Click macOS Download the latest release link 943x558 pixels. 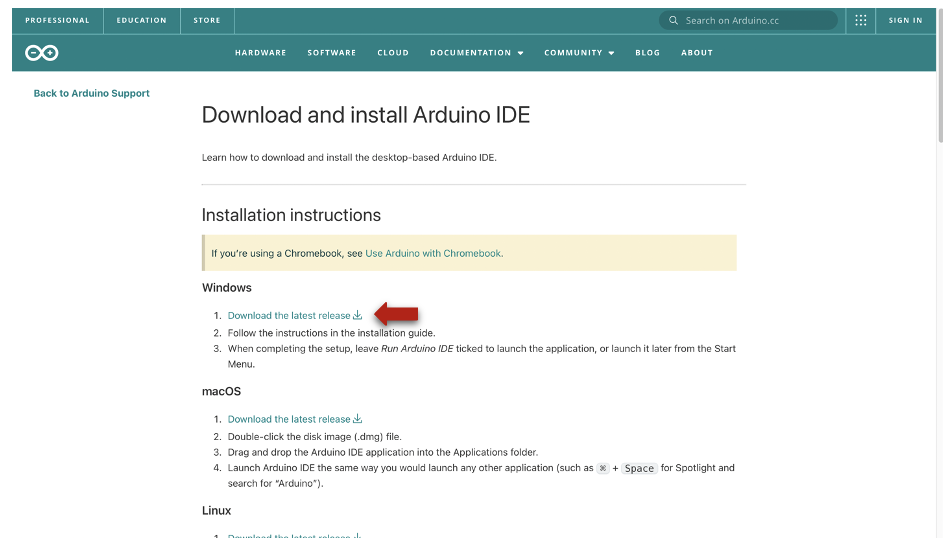click(x=289, y=418)
